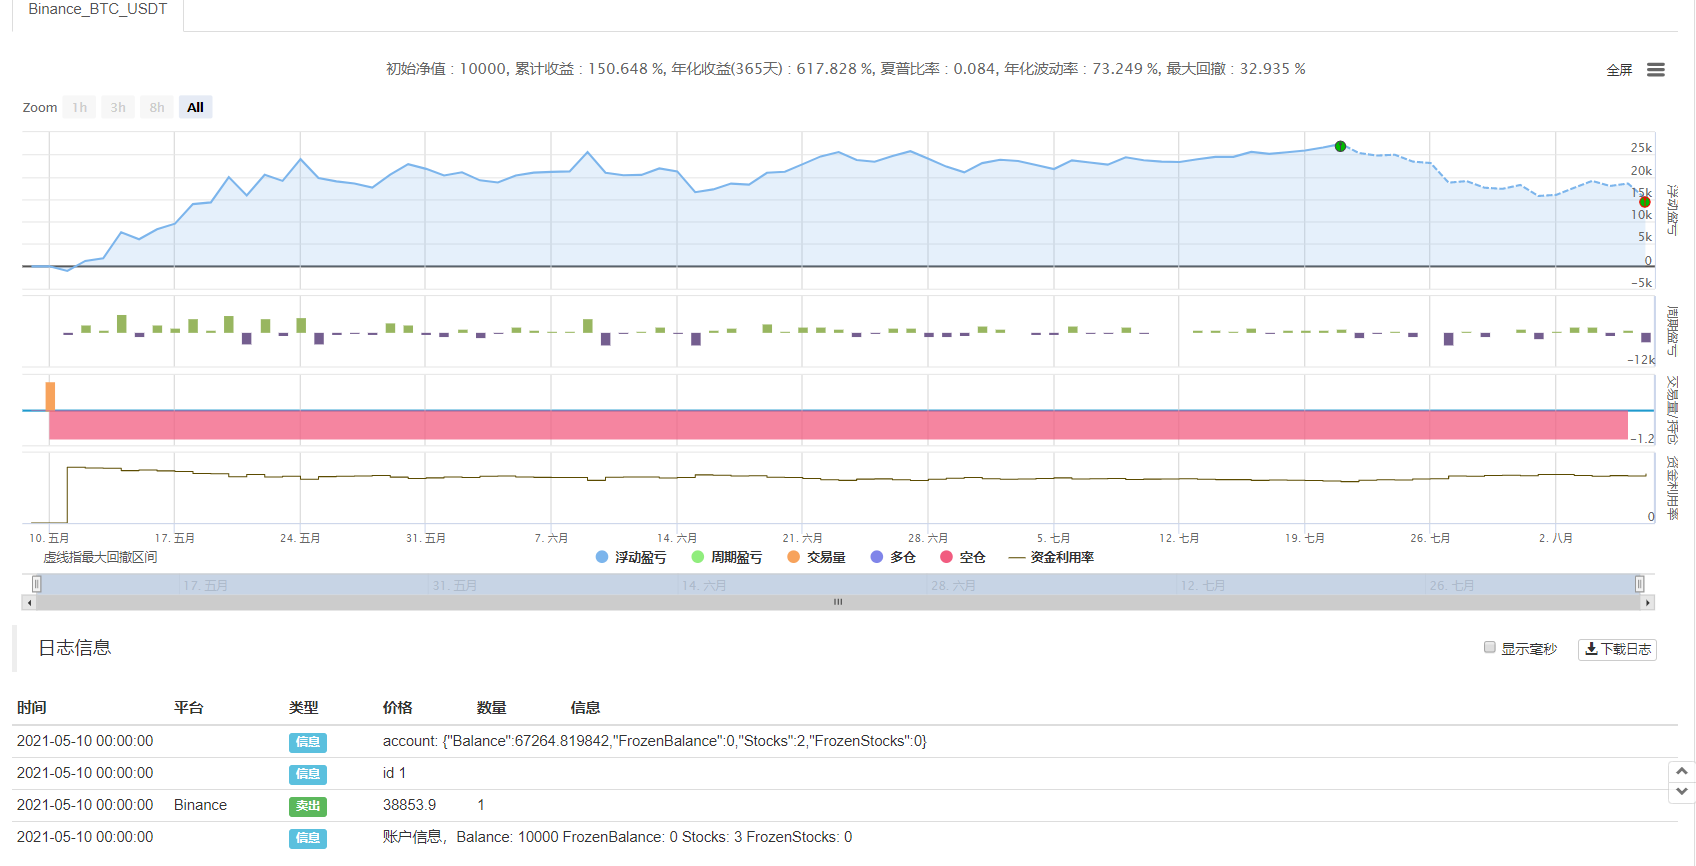Click the 信息 column header
The width and height of the screenshot is (1696, 866).
coord(586,708)
